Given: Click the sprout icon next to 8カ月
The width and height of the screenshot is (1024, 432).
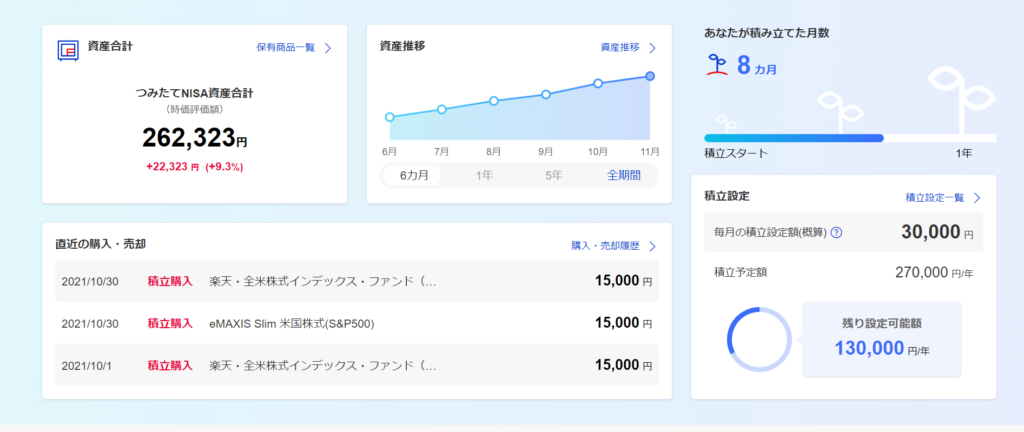Looking at the screenshot, I should tap(717, 65).
